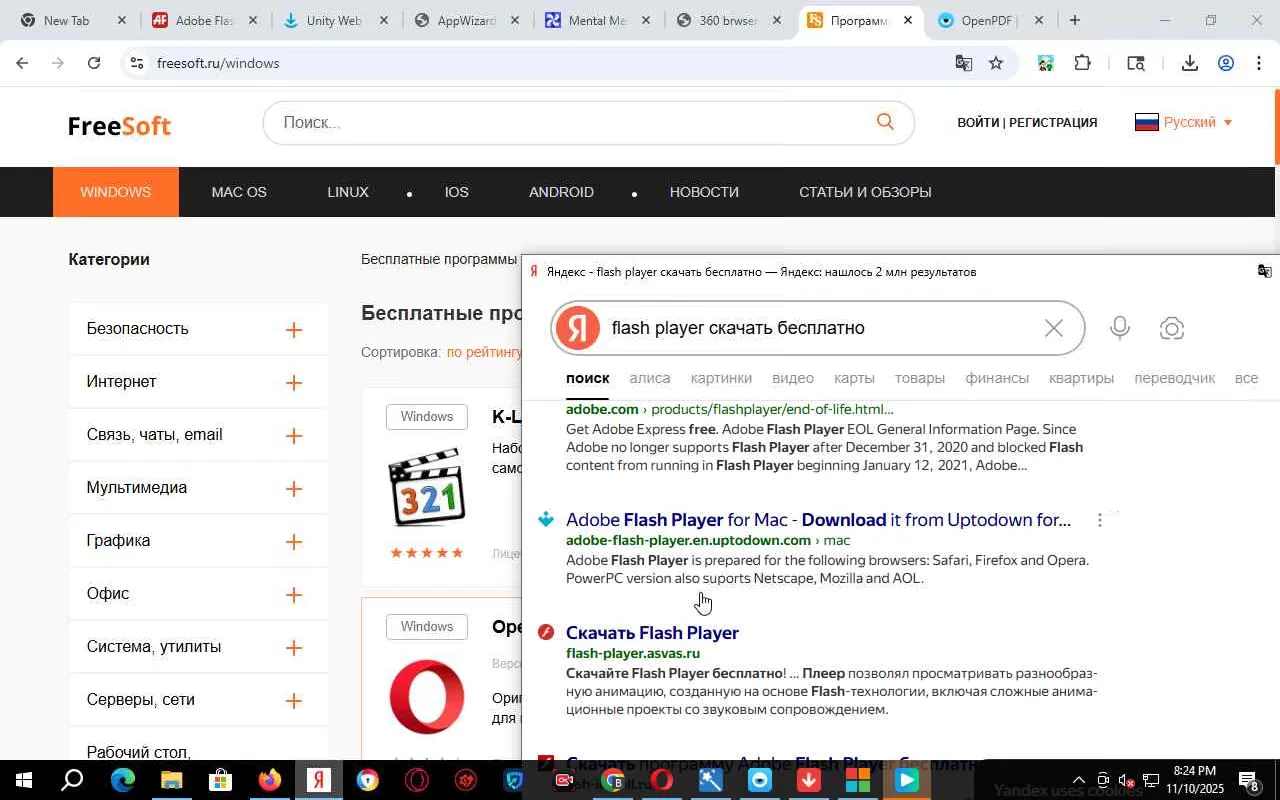Select the ANDROID navigation tab
This screenshot has height=800, width=1280.
pos(561,192)
